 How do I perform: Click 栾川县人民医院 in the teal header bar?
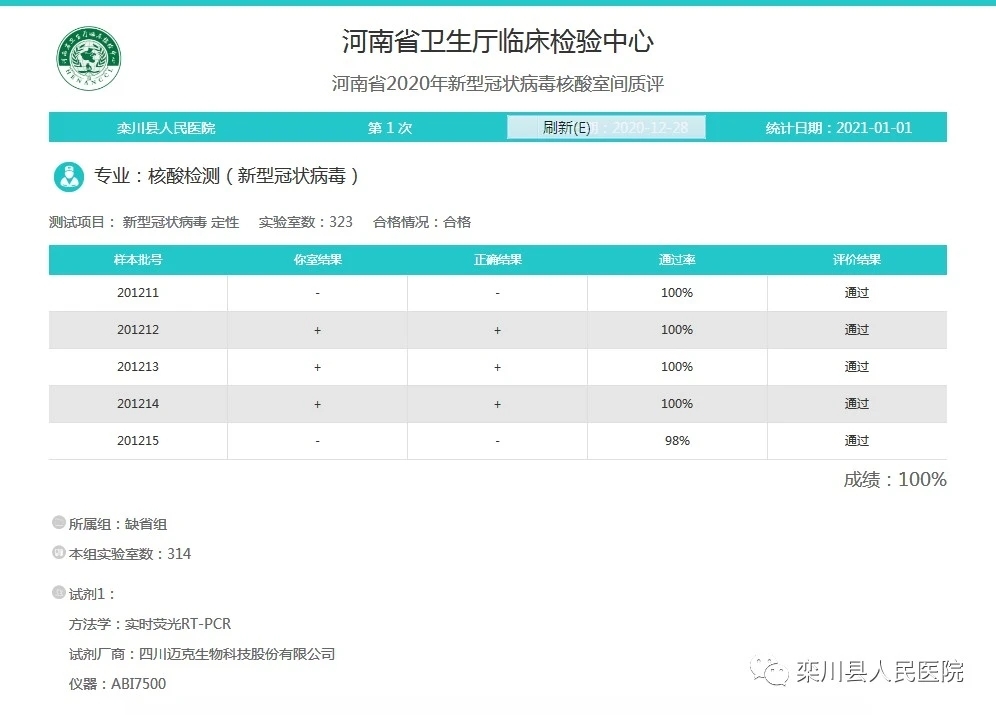166,128
